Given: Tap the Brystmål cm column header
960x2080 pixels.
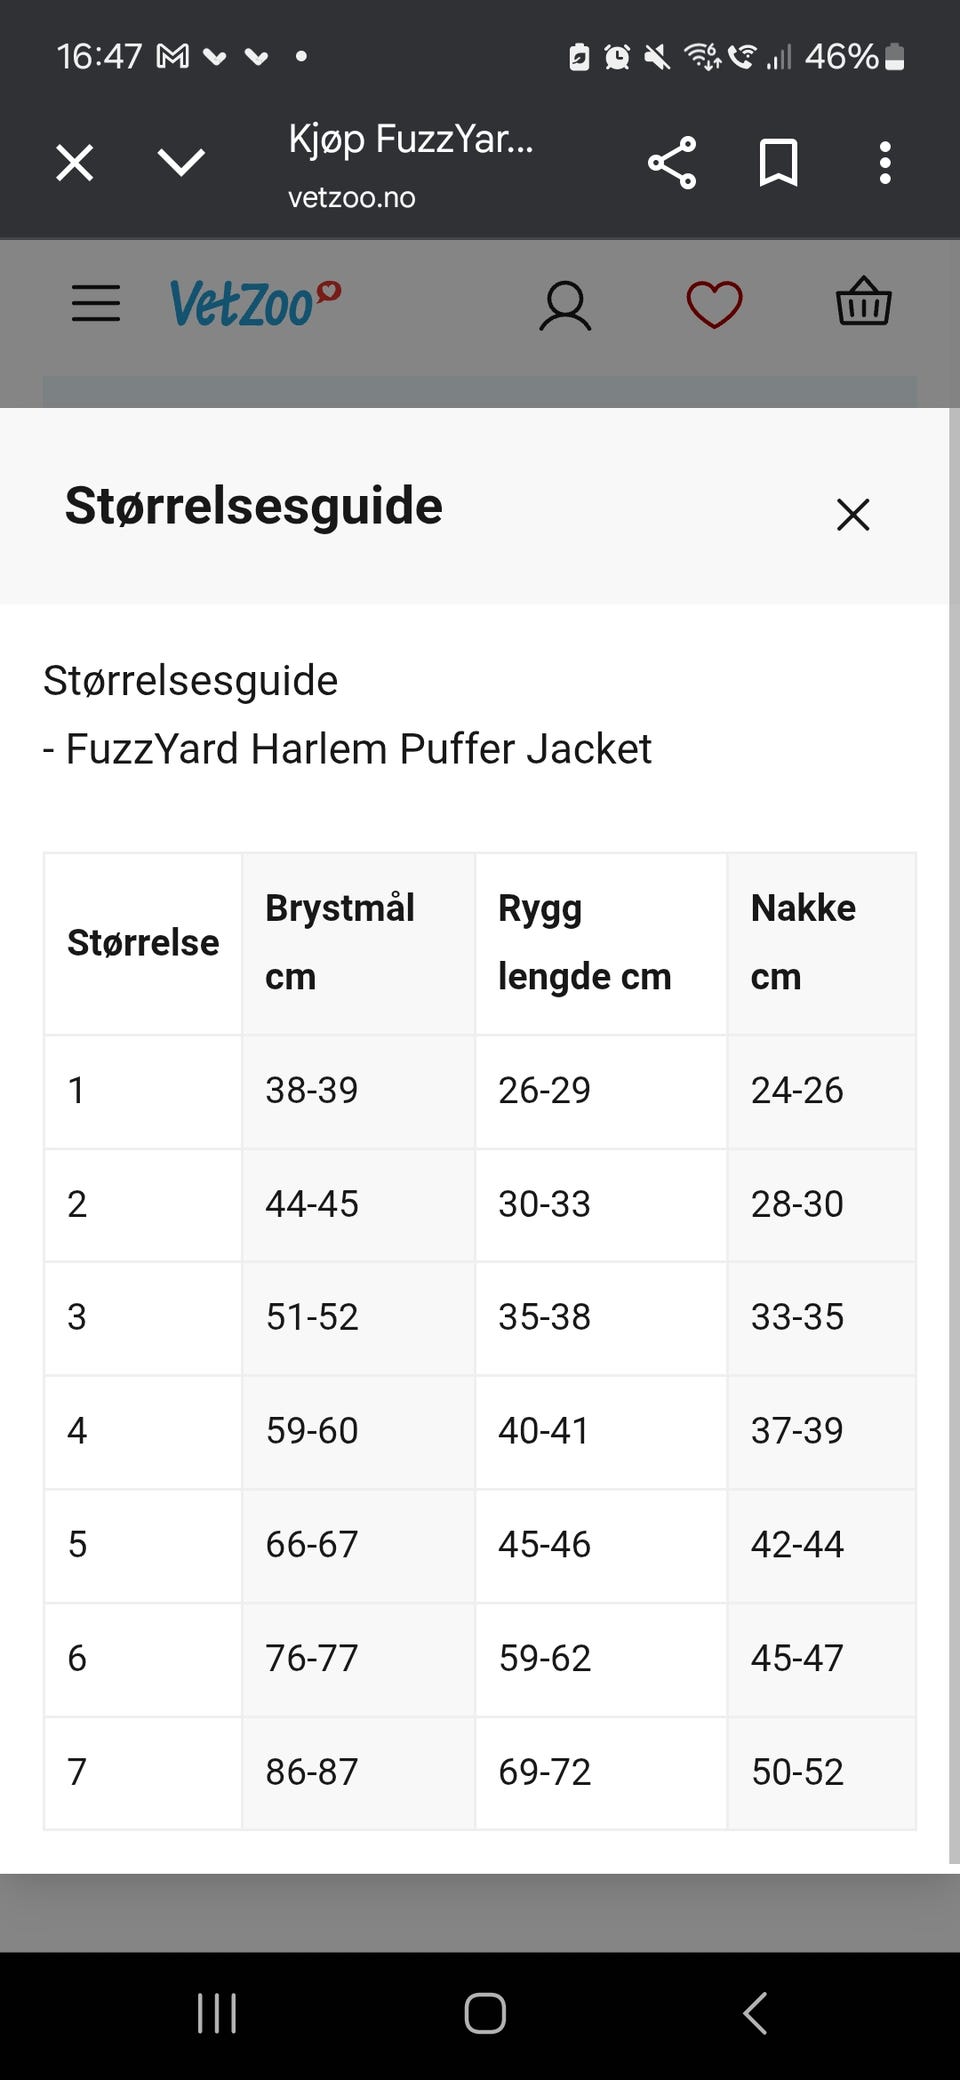Looking at the screenshot, I should click(340, 942).
